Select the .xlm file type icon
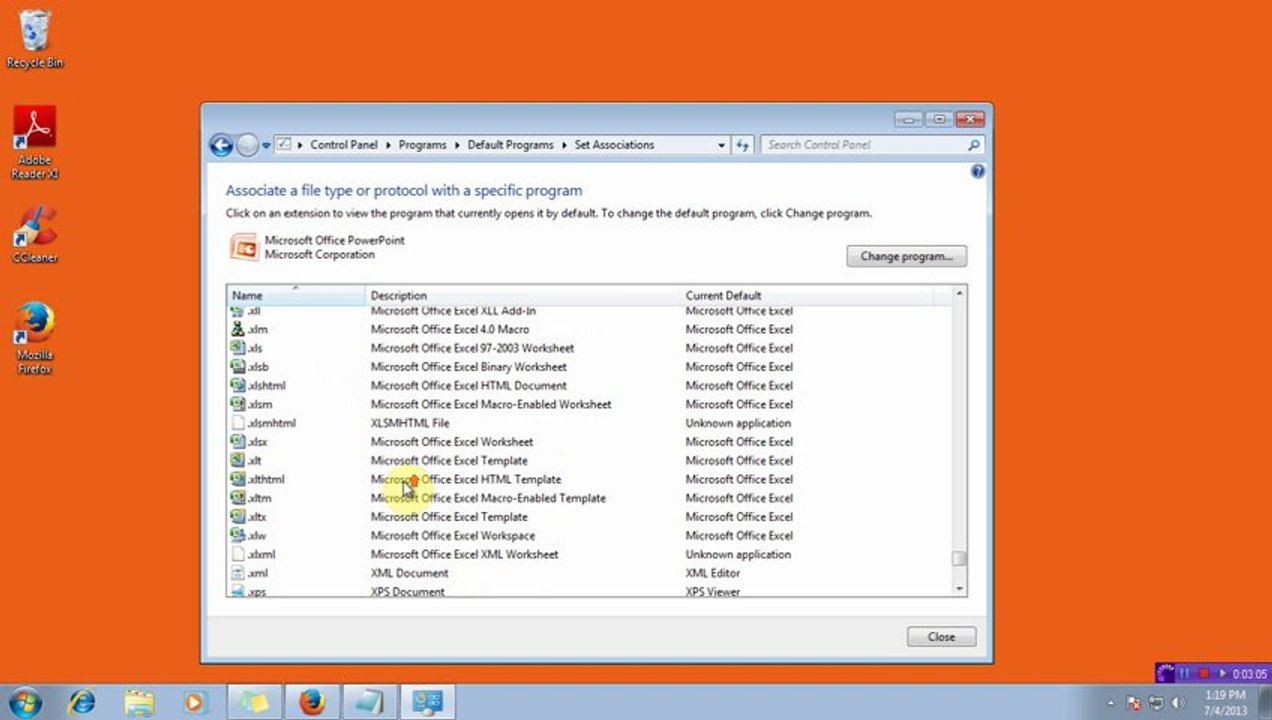 pyautogui.click(x=237, y=329)
